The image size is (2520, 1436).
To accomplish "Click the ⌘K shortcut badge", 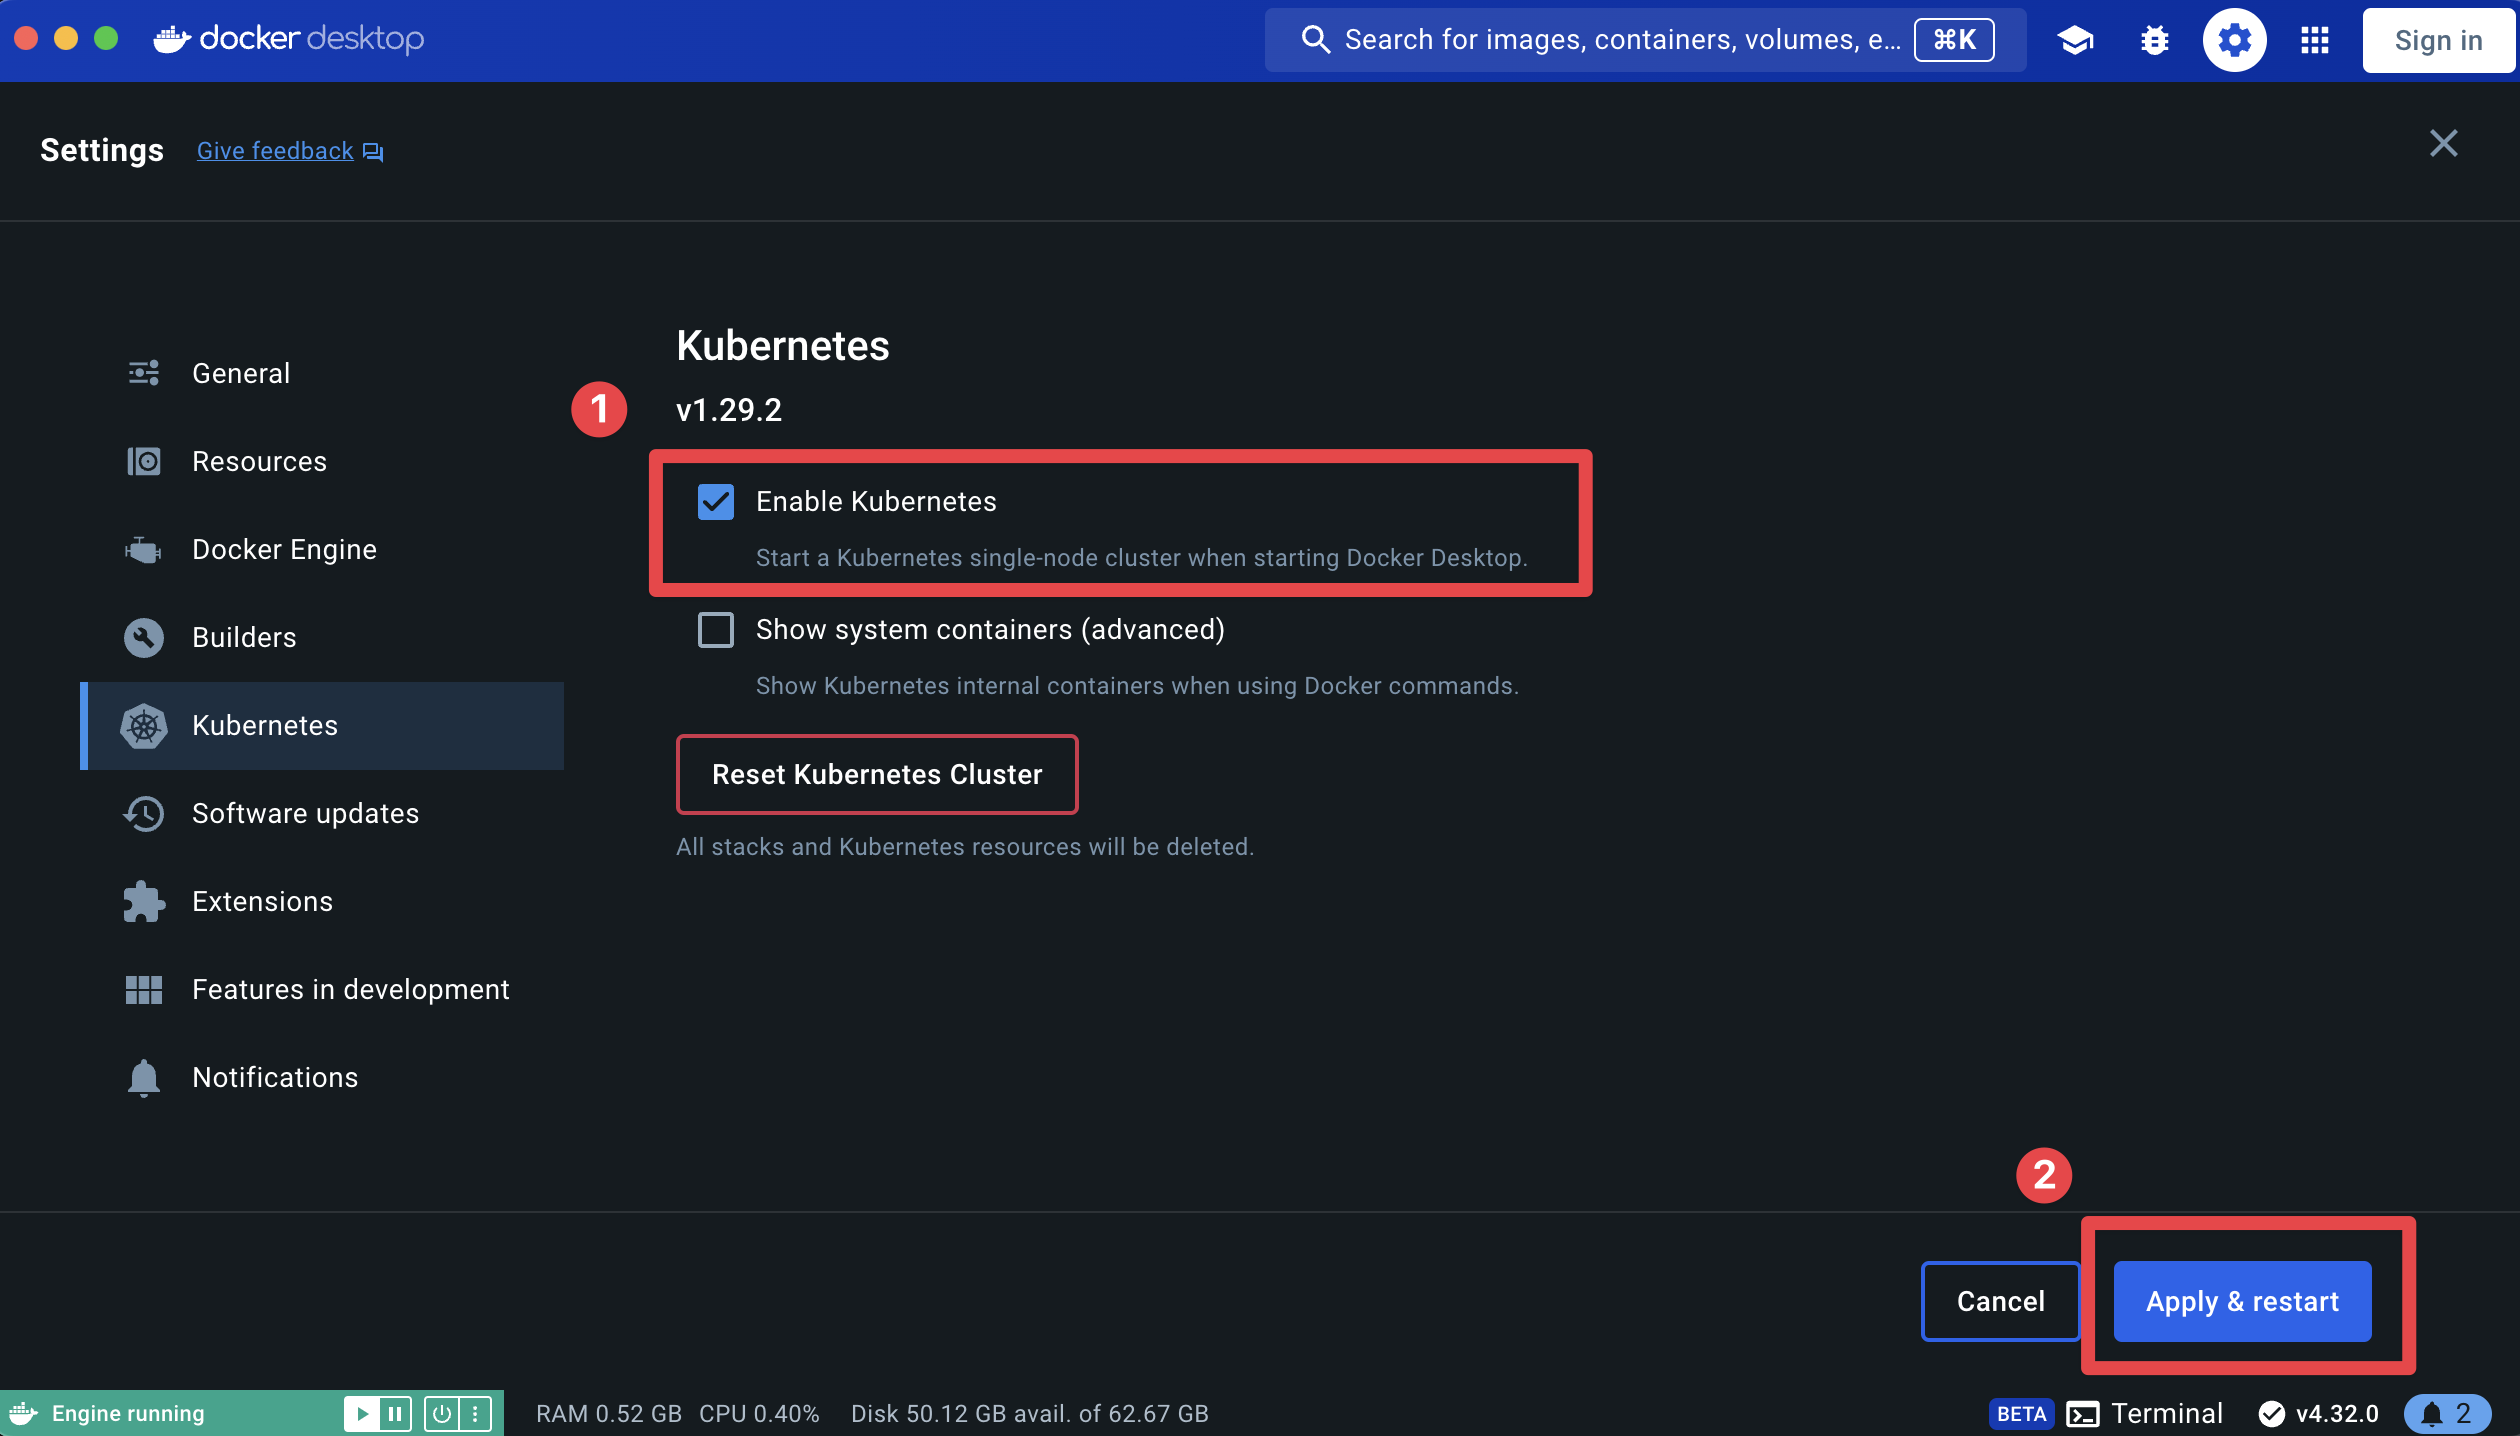I will pos(1954,40).
